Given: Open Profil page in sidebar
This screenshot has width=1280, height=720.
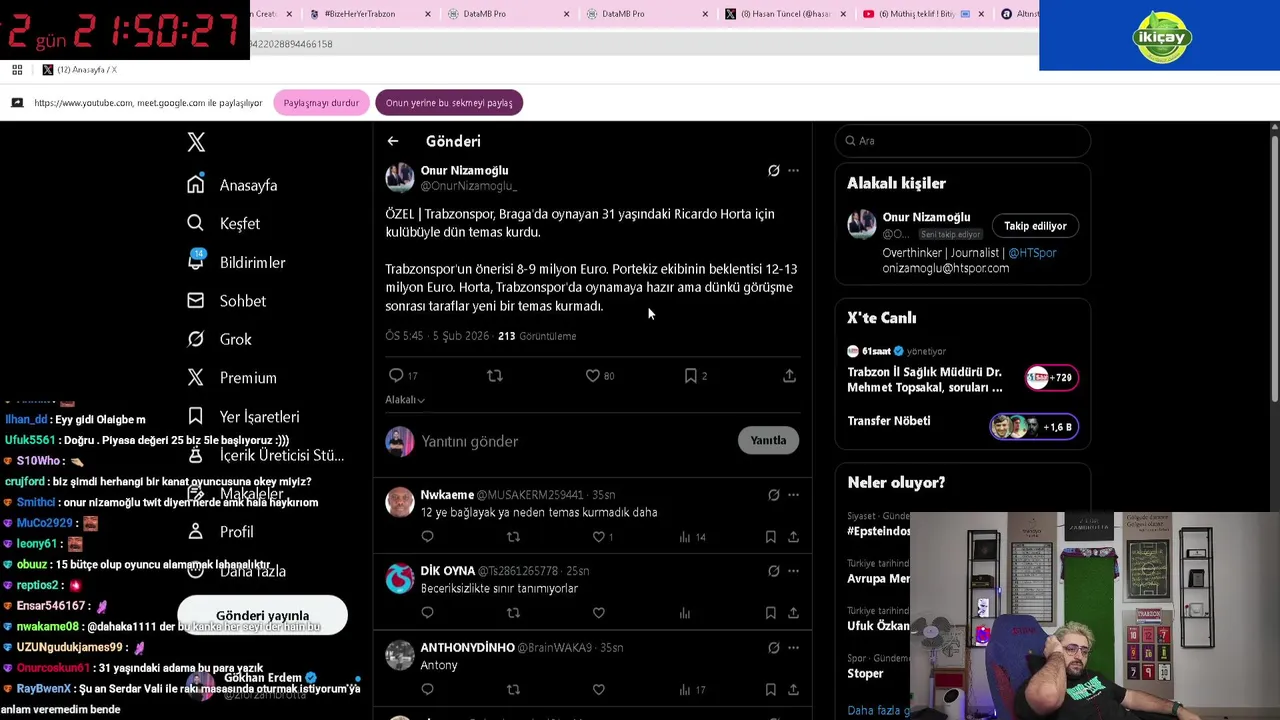Looking at the screenshot, I should pyautogui.click(x=220, y=531).
